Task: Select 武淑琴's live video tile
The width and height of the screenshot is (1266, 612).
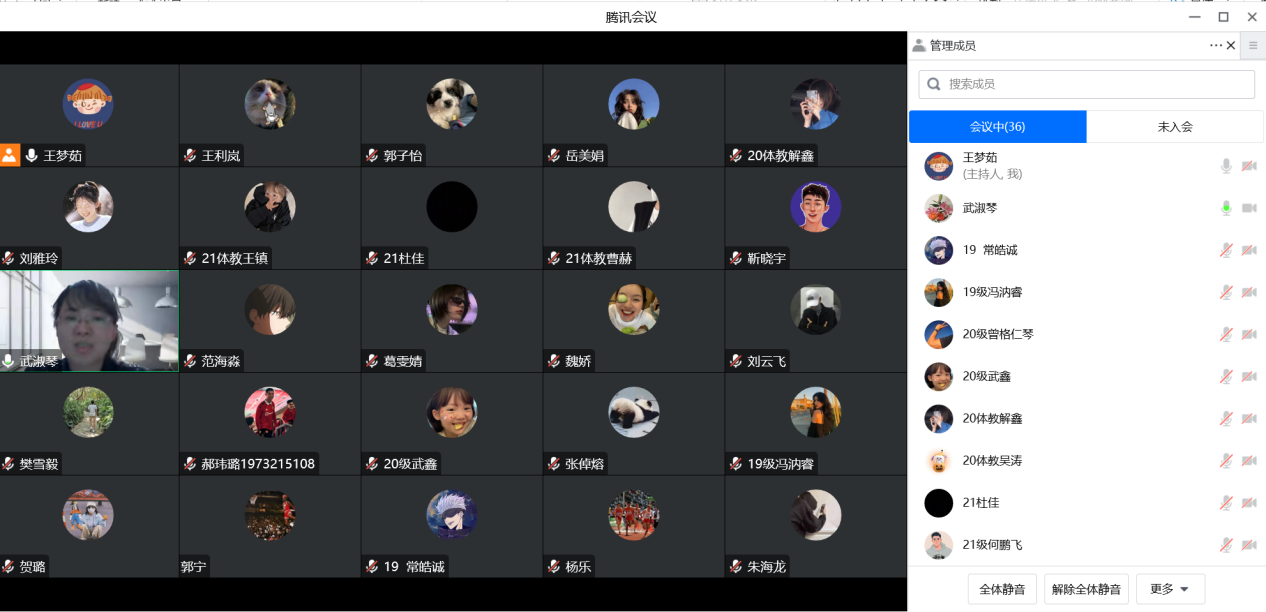Action: coord(90,320)
